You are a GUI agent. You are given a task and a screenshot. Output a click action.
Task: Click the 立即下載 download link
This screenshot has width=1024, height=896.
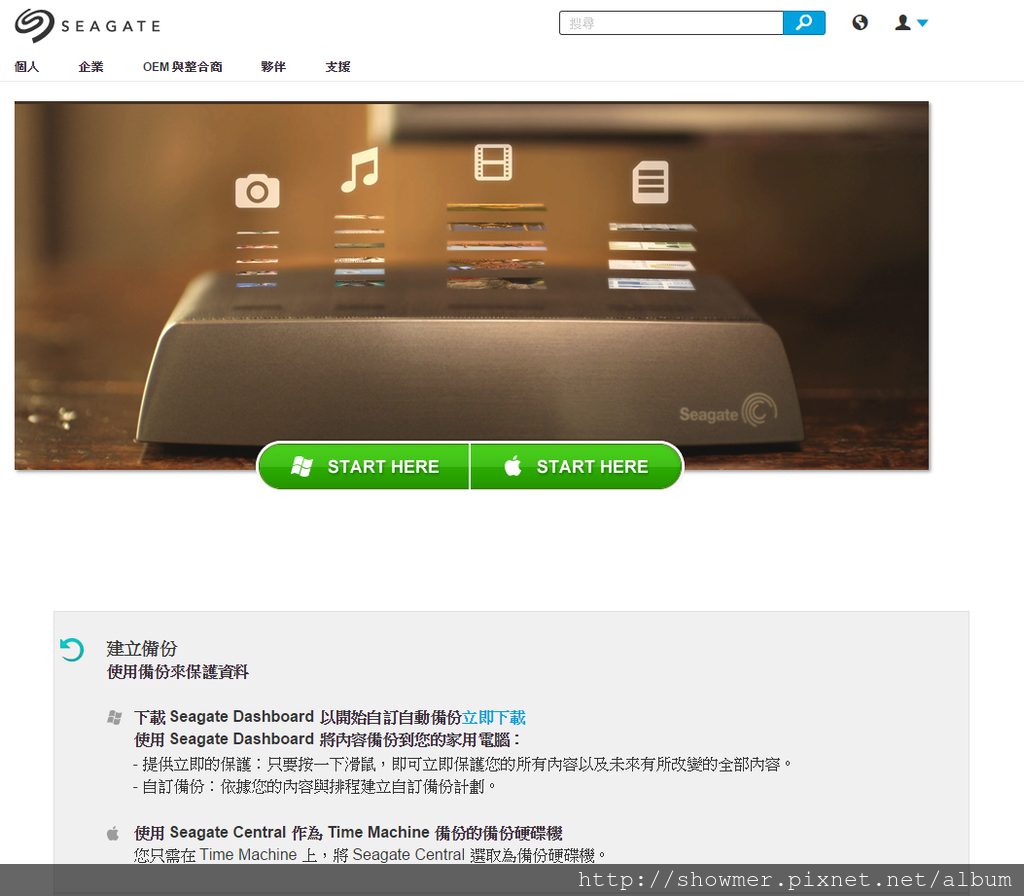pyautogui.click(x=494, y=718)
